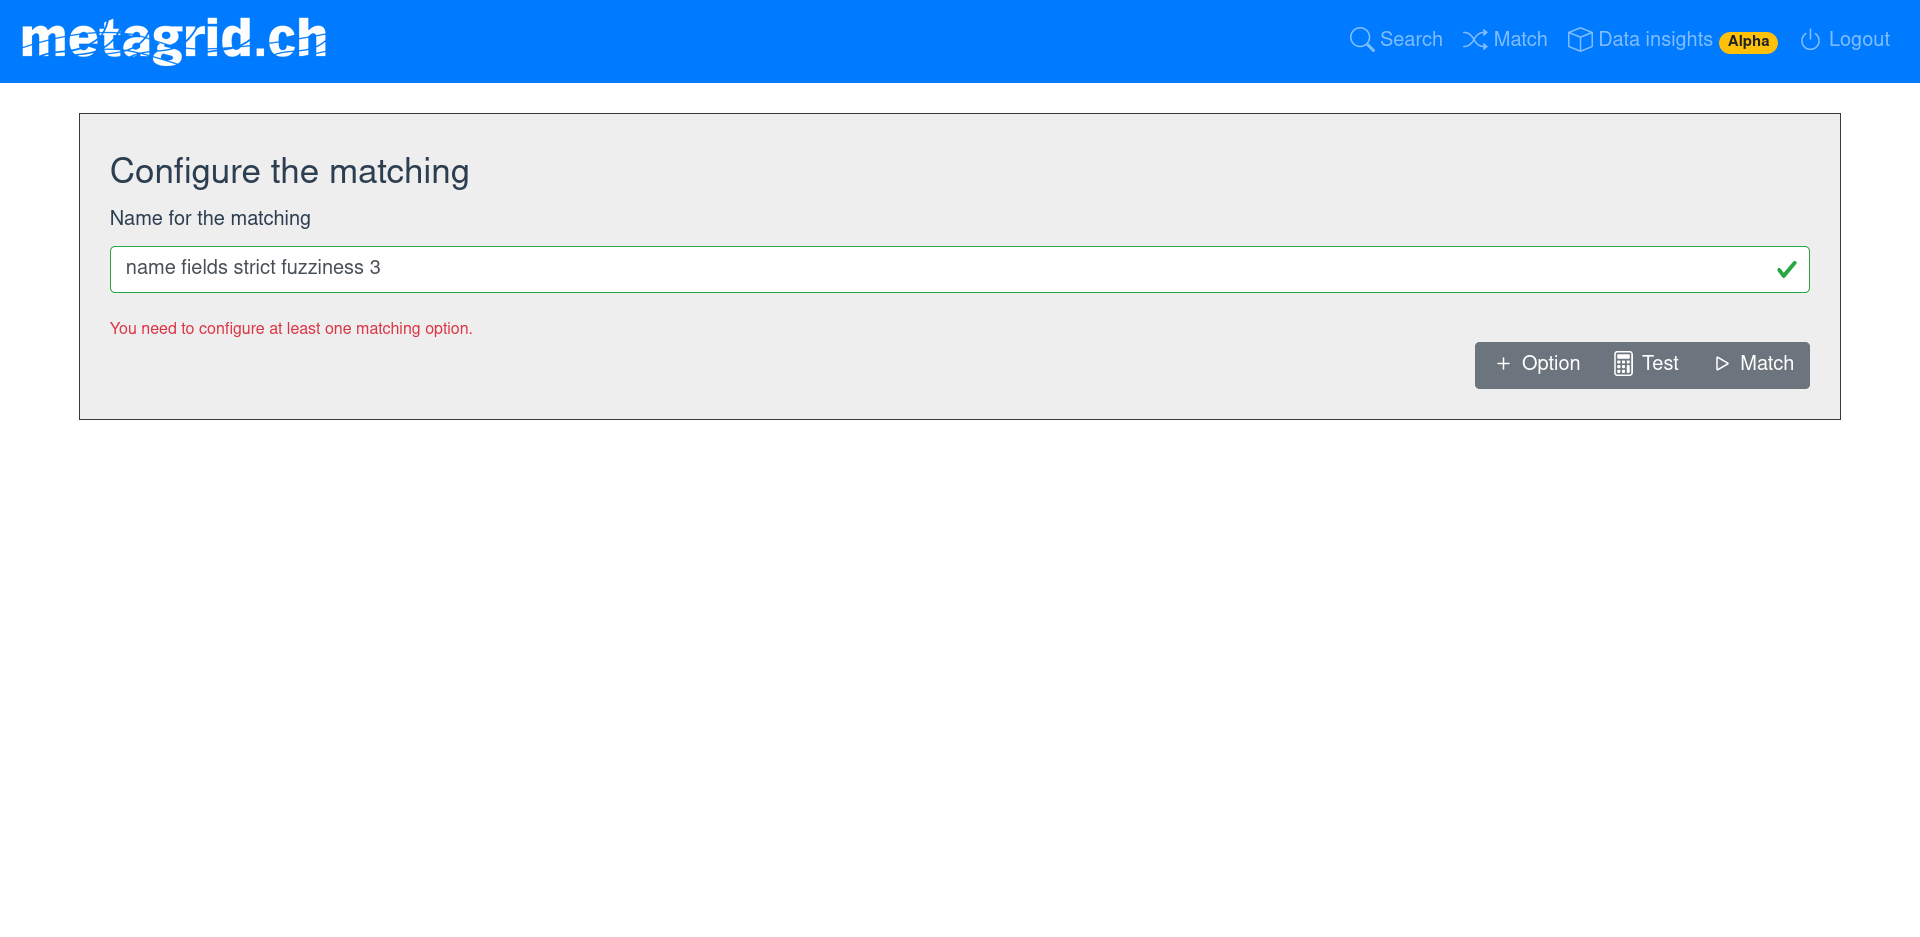
Task: Open the Data insights navigation link
Action: click(1654, 40)
